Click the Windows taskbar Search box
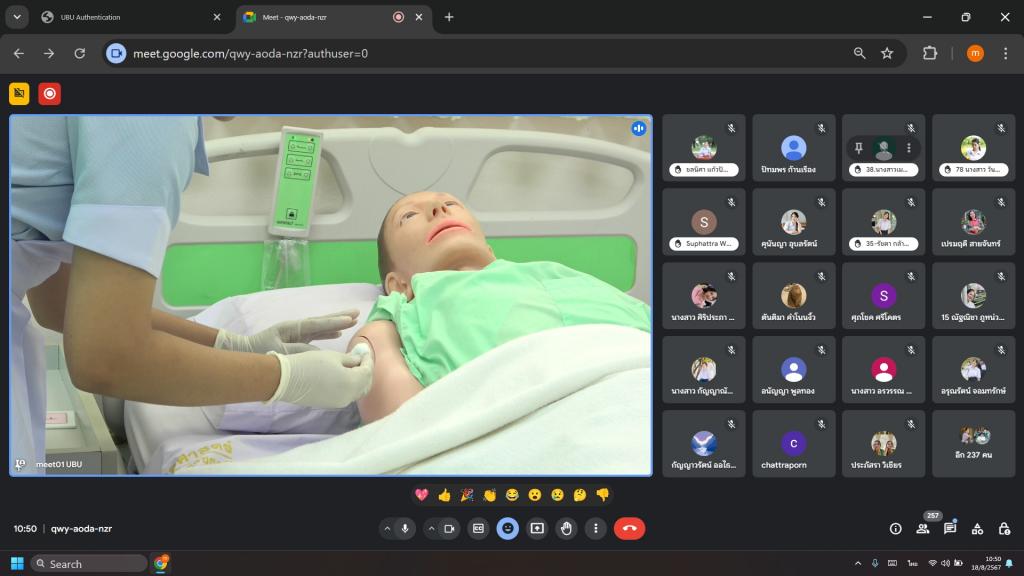This screenshot has height=576, width=1024. pos(89,564)
